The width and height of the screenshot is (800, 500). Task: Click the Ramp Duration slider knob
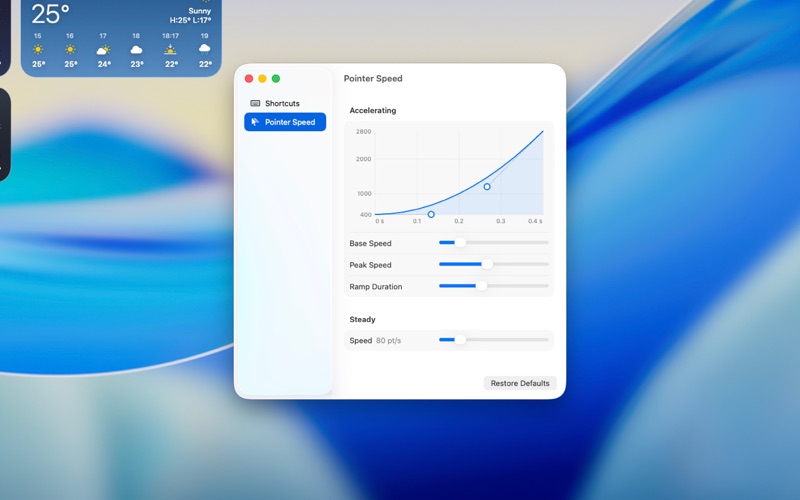pyautogui.click(x=481, y=286)
